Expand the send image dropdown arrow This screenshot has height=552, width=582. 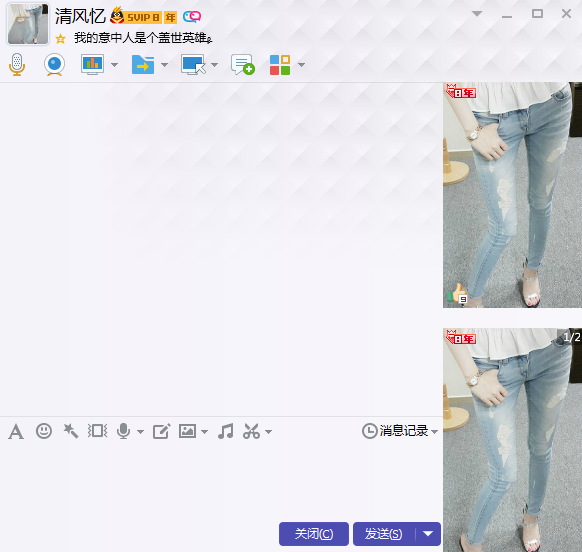tap(205, 432)
